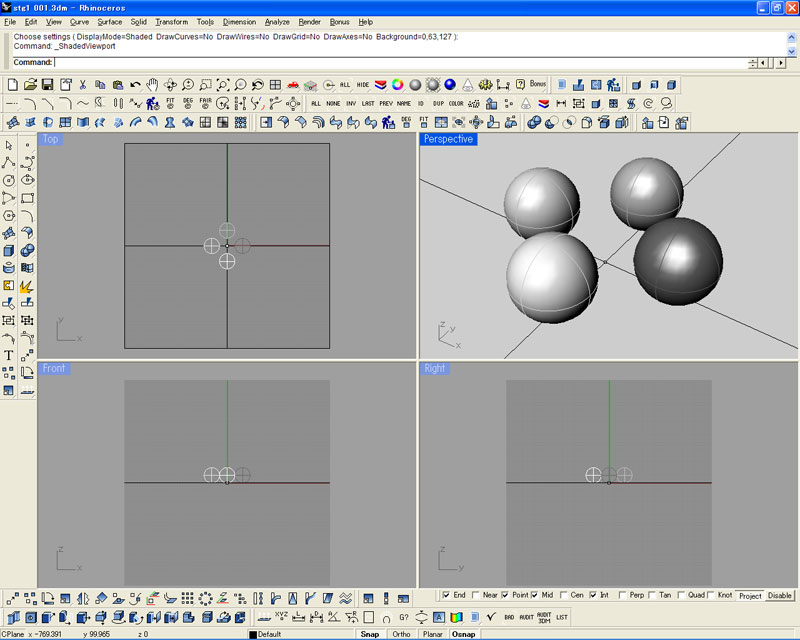
Task: Open the Analyze menu
Action: 277,21
